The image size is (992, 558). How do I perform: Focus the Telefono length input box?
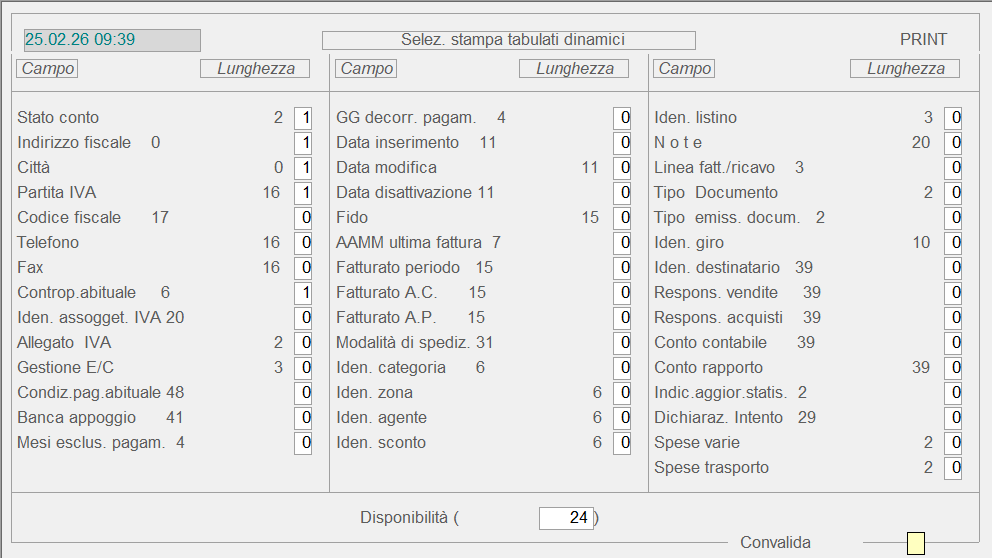tap(303, 243)
